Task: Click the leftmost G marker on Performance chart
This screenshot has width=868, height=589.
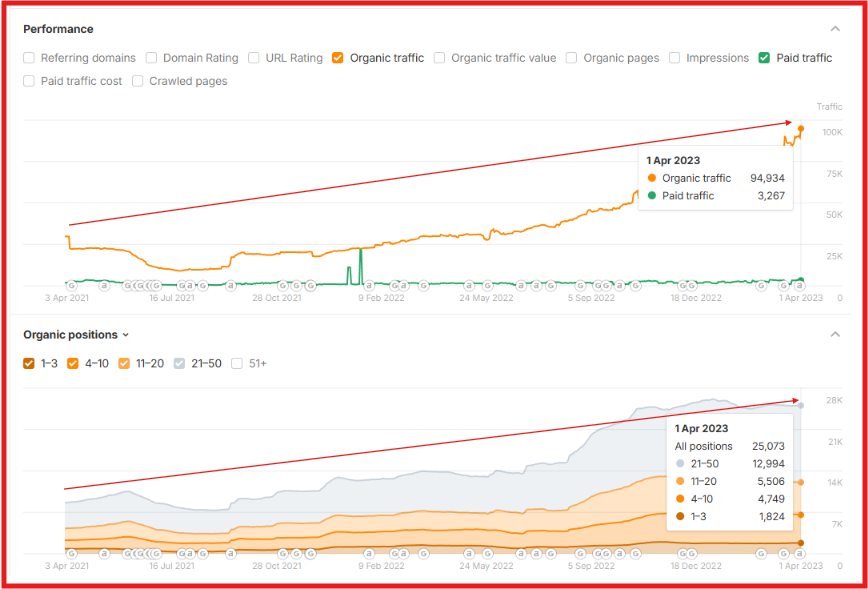Action: (71, 285)
